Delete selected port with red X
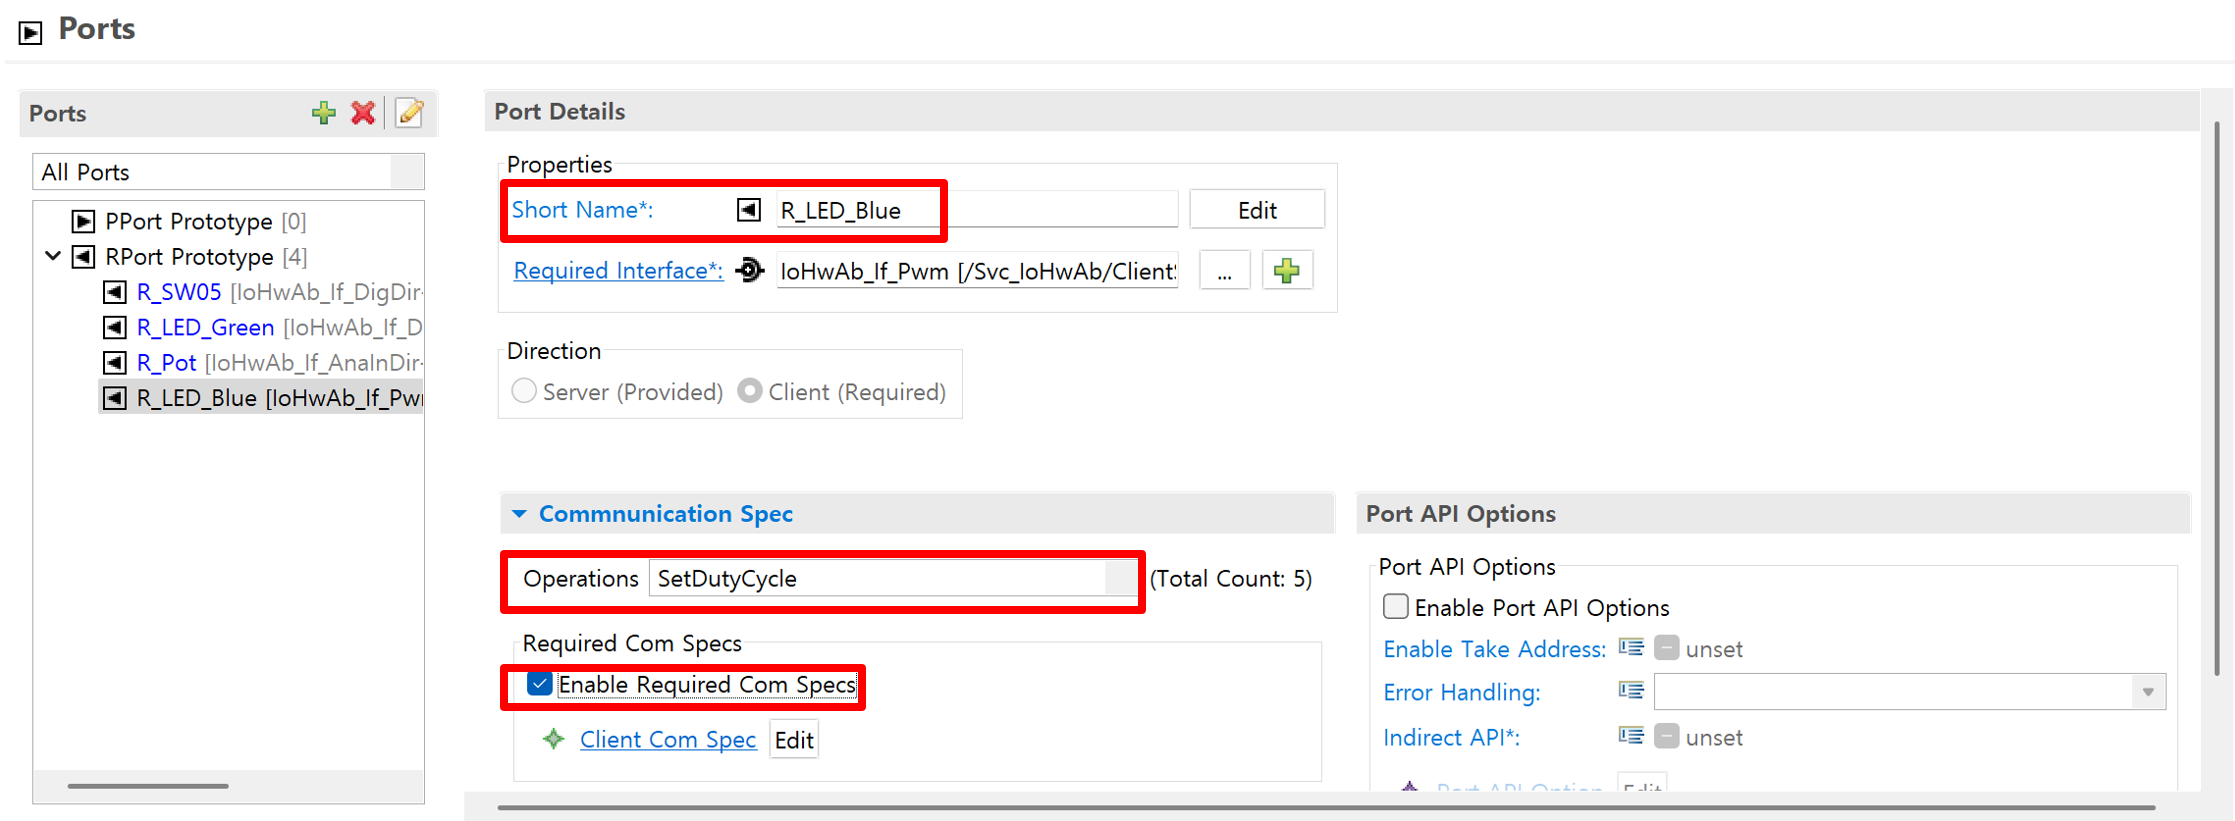 pyautogui.click(x=363, y=113)
